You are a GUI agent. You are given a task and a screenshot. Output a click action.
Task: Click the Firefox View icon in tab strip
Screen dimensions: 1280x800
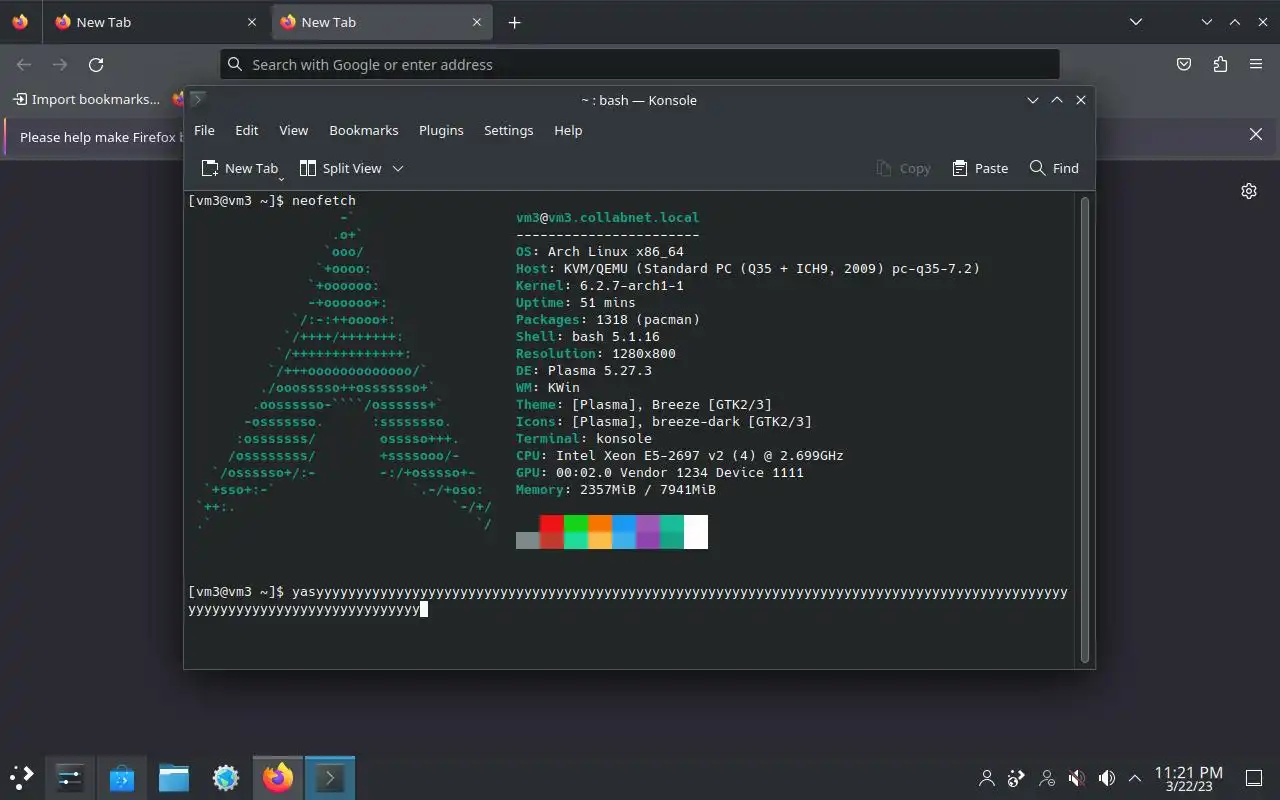point(20,22)
